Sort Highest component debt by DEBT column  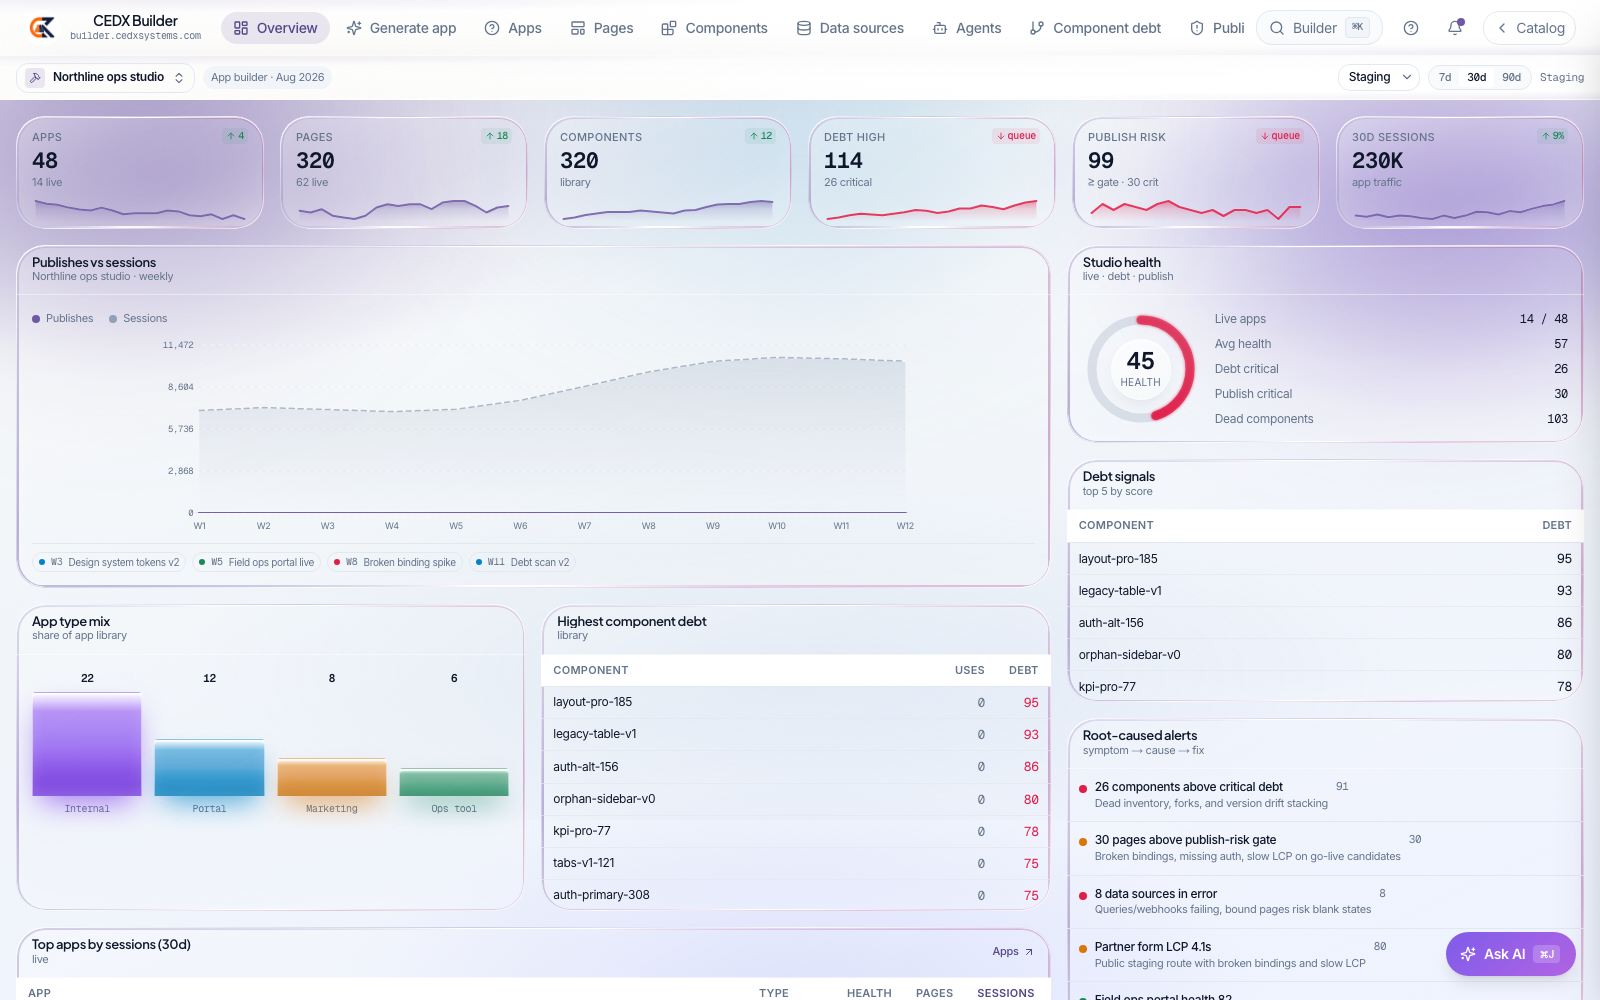click(1023, 670)
